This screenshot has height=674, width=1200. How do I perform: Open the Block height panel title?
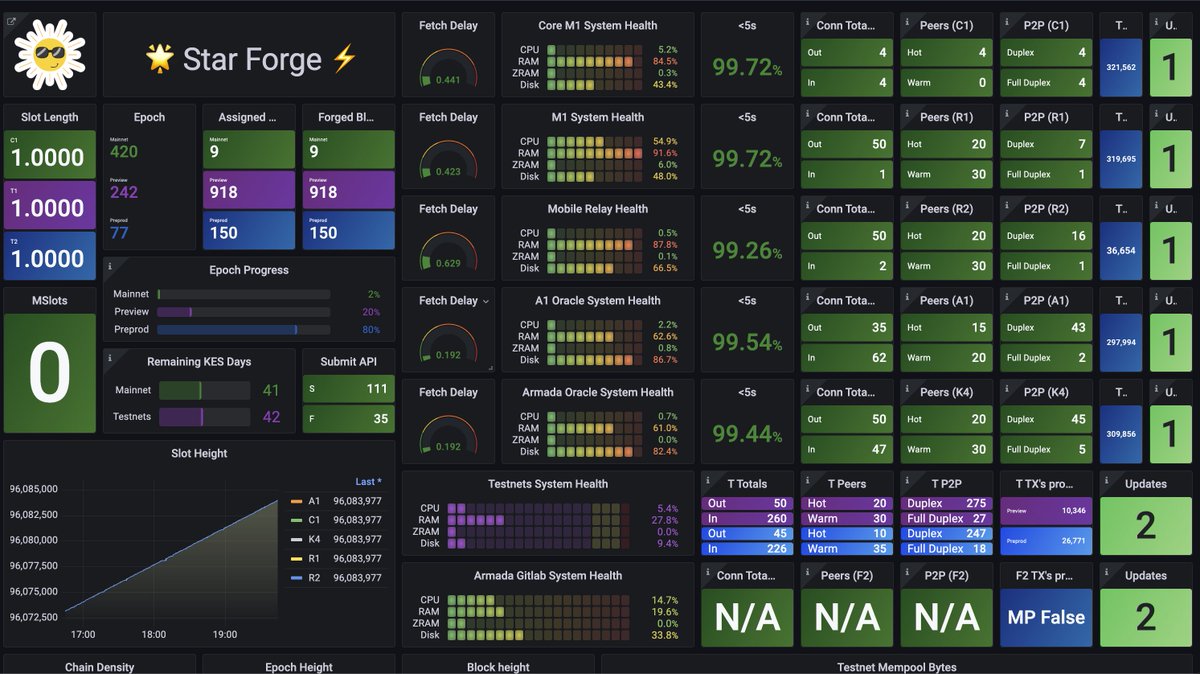(x=498, y=667)
